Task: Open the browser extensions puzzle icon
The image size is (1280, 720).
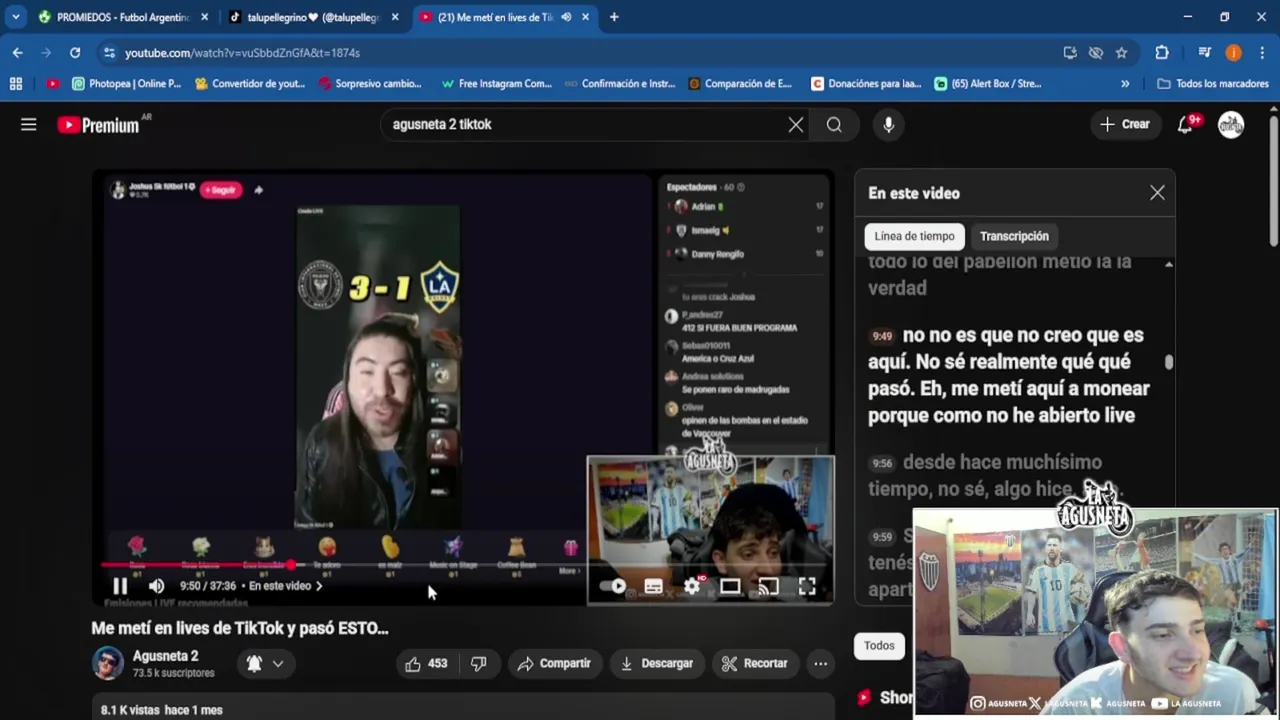Action: 1161,52
